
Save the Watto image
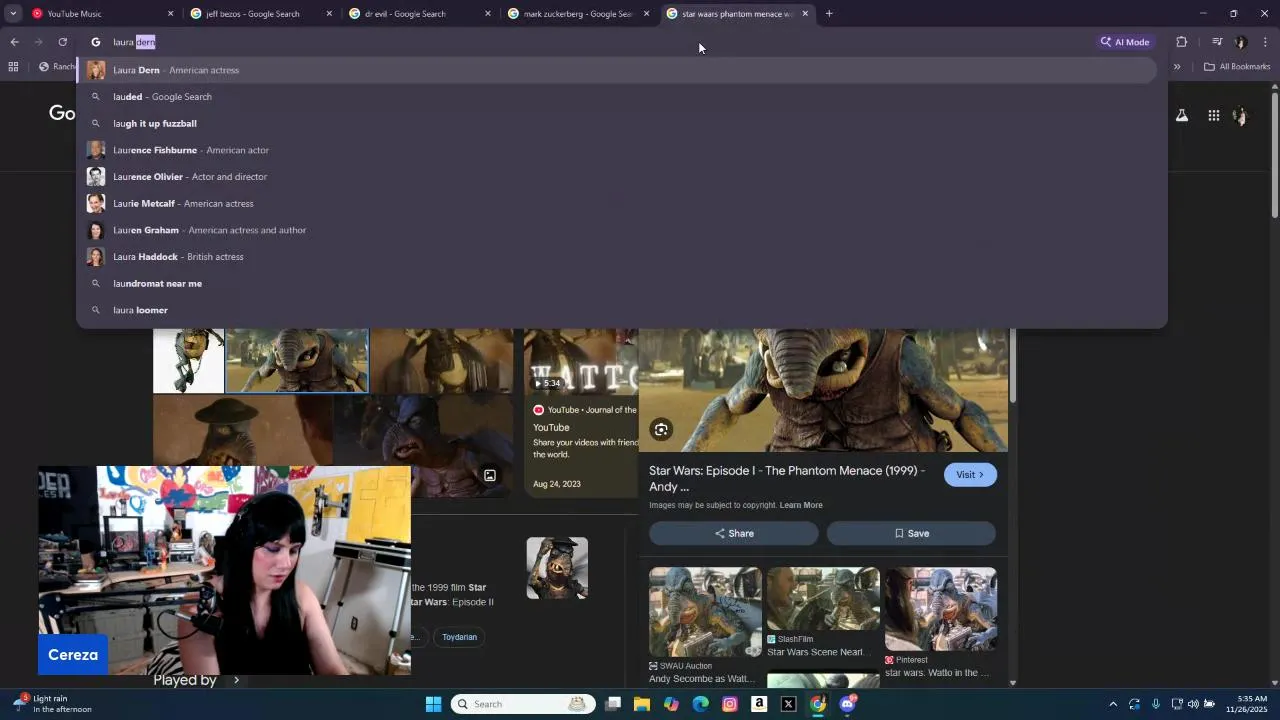point(911,533)
